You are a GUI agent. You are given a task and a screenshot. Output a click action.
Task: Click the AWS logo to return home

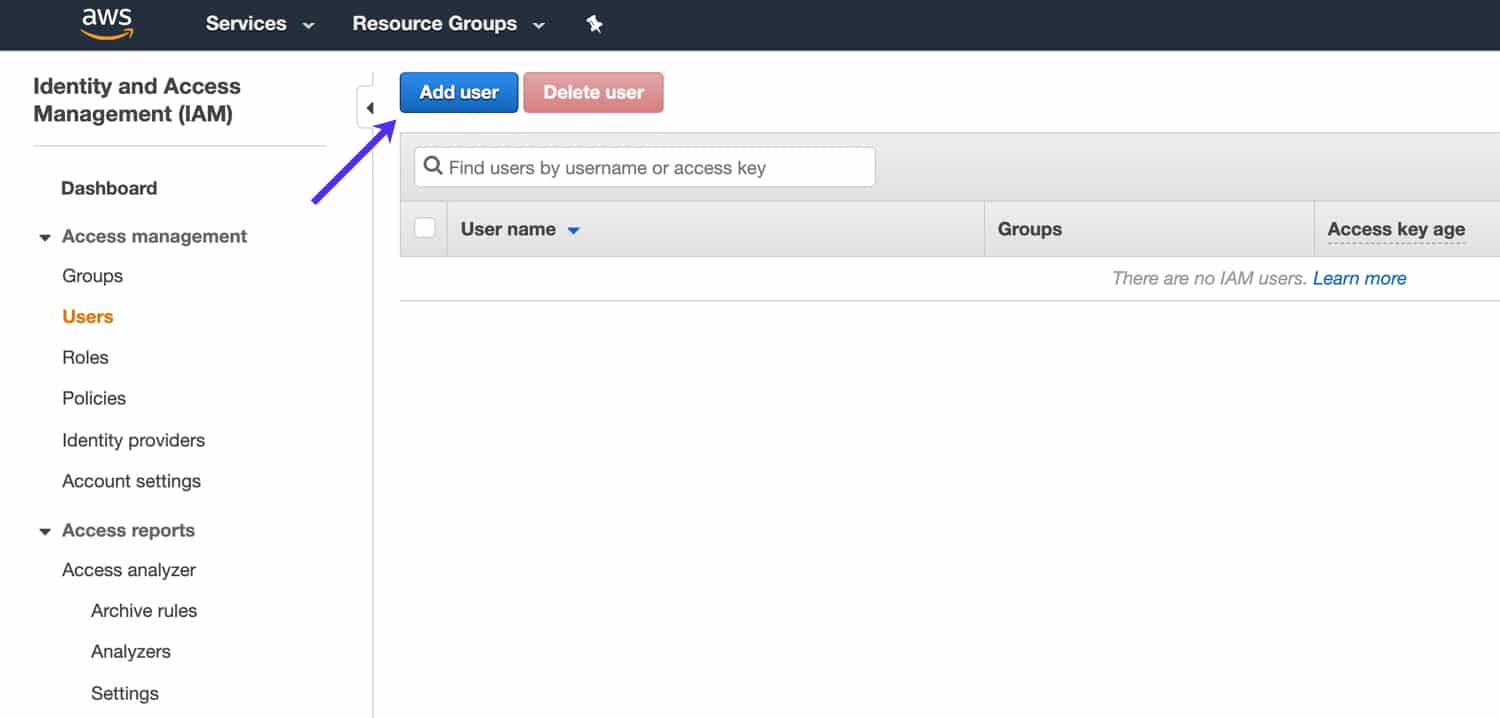(104, 23)
